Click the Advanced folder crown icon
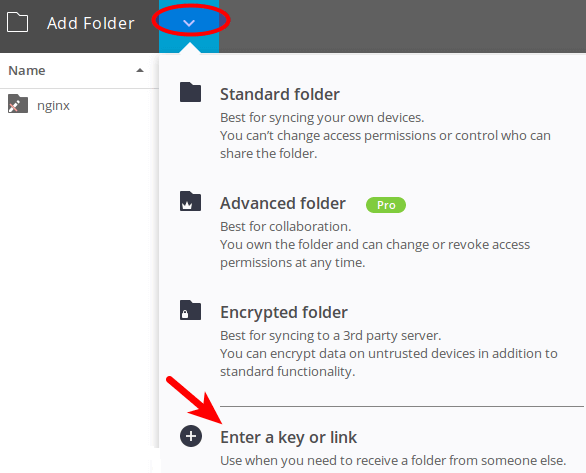Screen dimensions: 586x473 [x=190, y=201]
